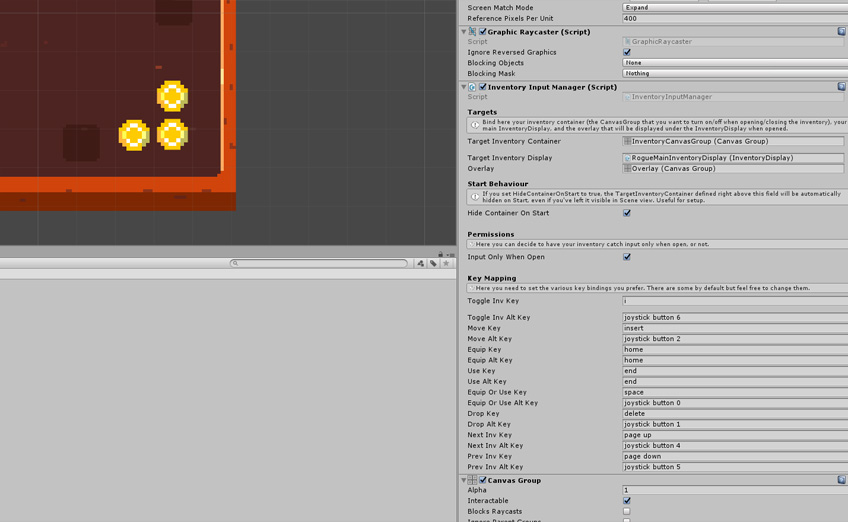Open Graphic Raycaster component help icon
The width and height of the screenshot is (848, 522).
[x=842, y=31]
